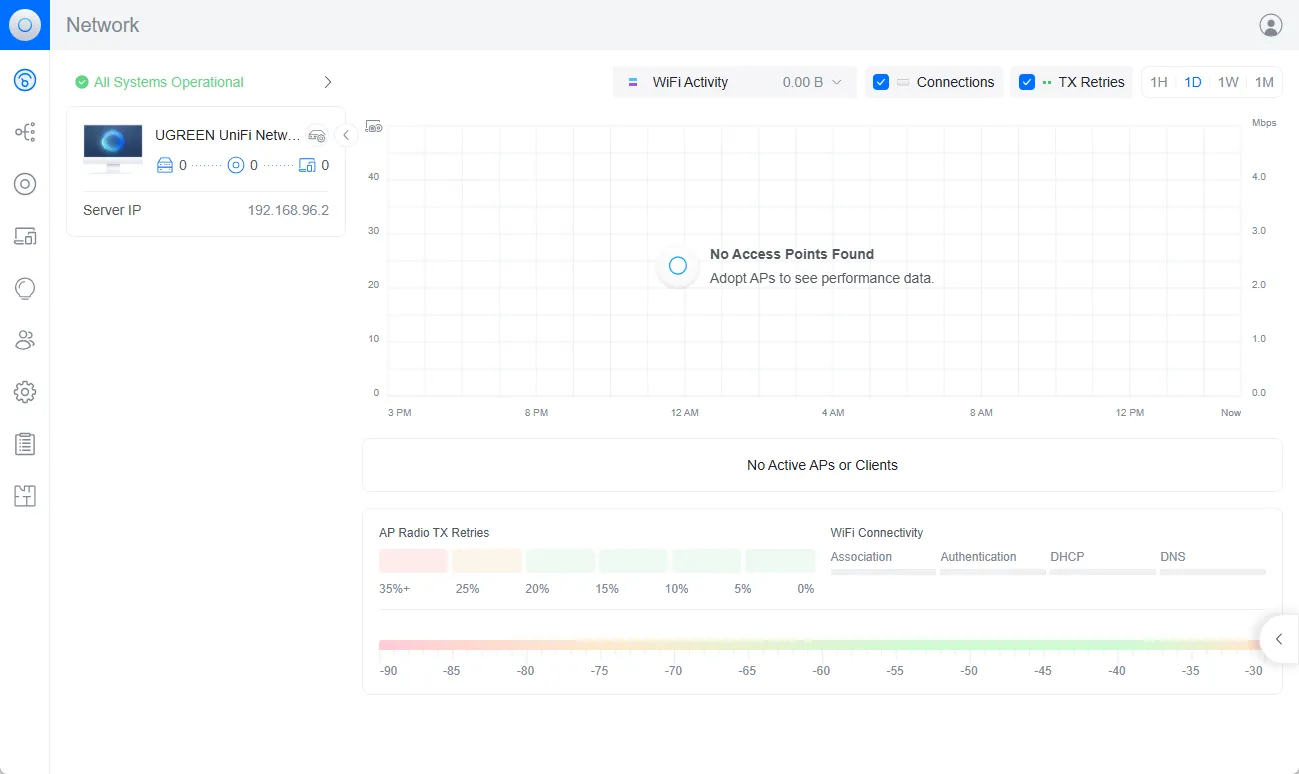Click the UGREEN UniFi Network server name

point(227,135)
